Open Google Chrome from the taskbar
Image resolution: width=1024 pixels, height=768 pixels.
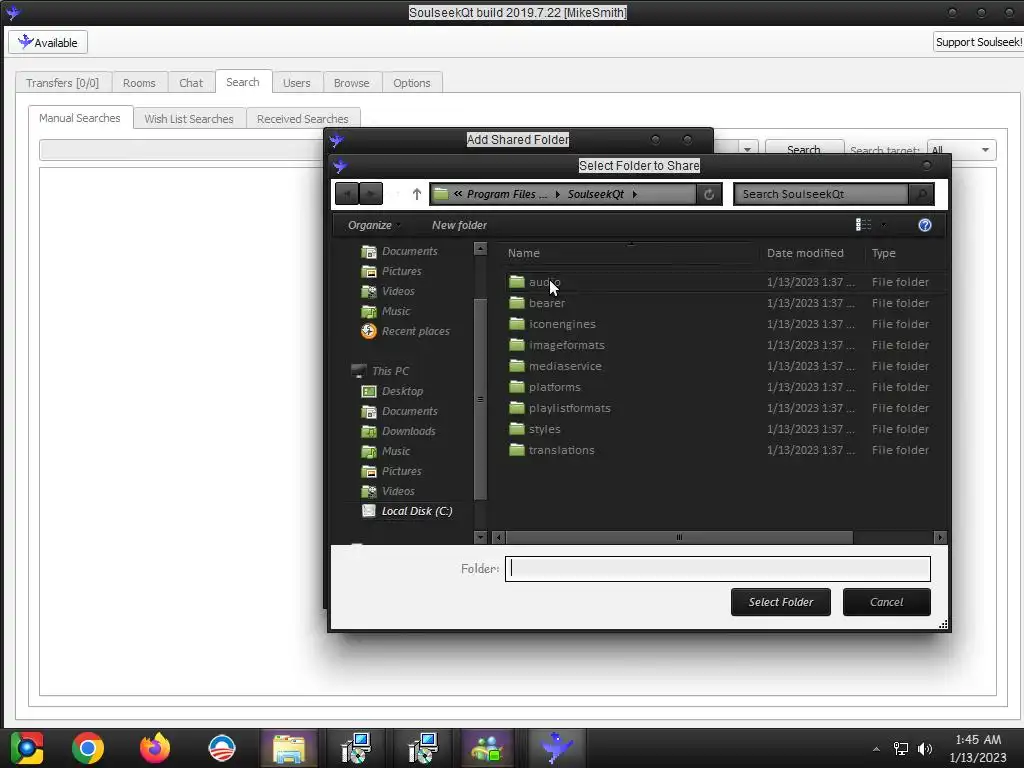[x=88, y=748]
